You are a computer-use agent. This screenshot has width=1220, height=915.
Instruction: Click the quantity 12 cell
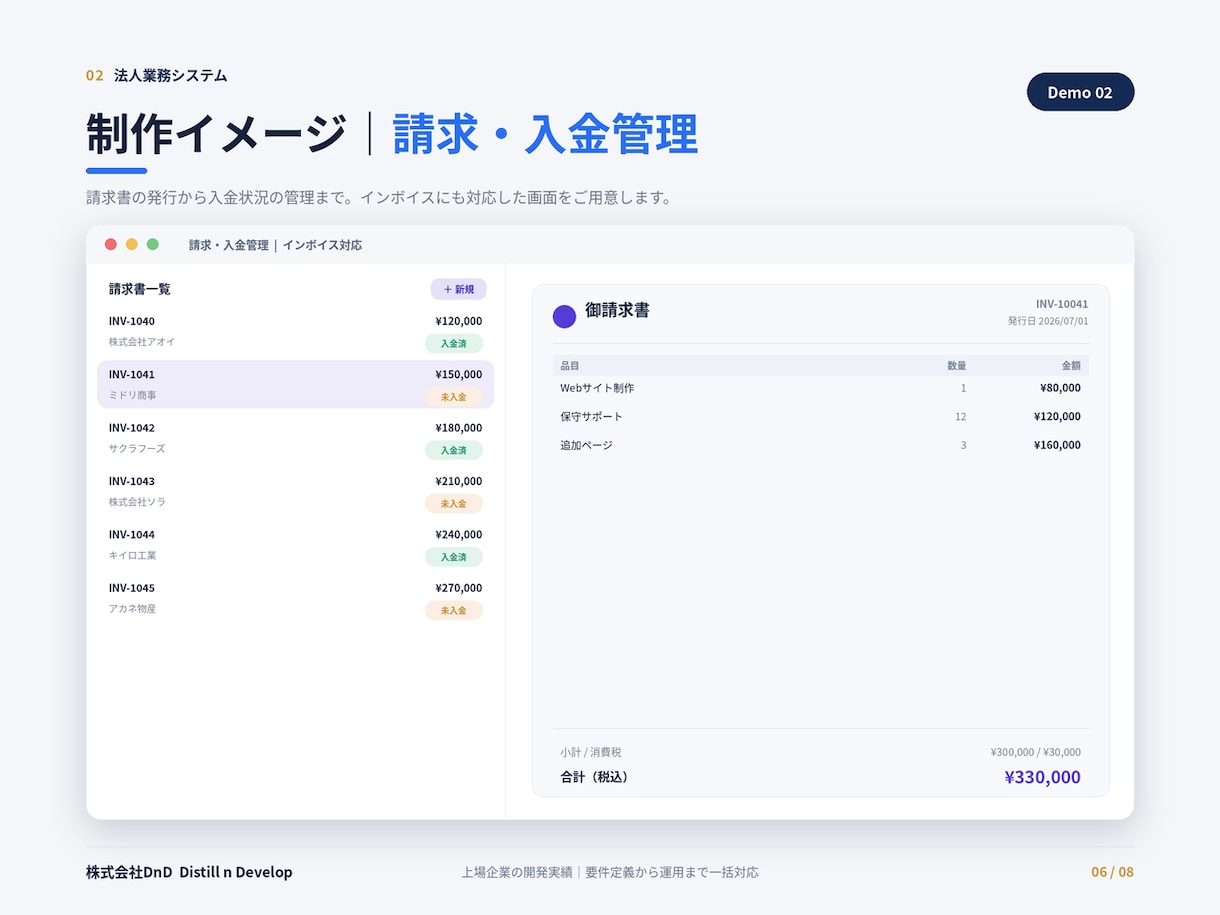pos(961,416)
